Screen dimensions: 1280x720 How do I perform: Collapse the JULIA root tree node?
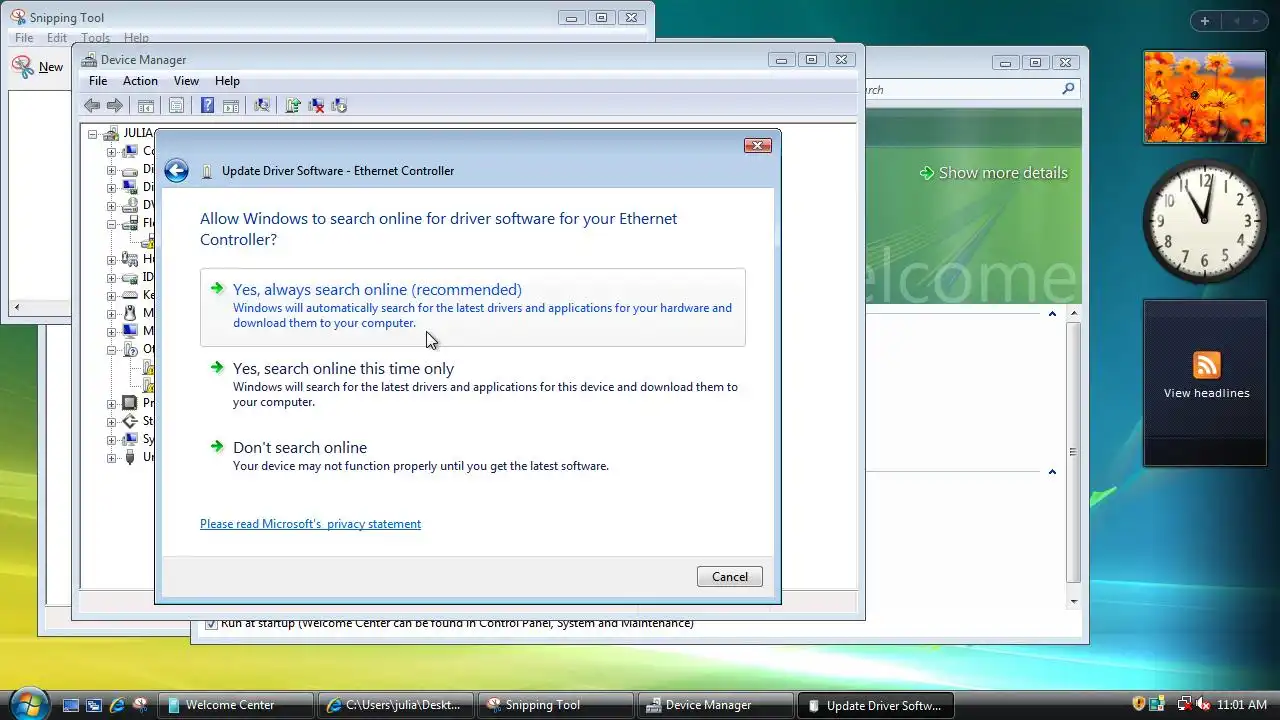[93, 134]
